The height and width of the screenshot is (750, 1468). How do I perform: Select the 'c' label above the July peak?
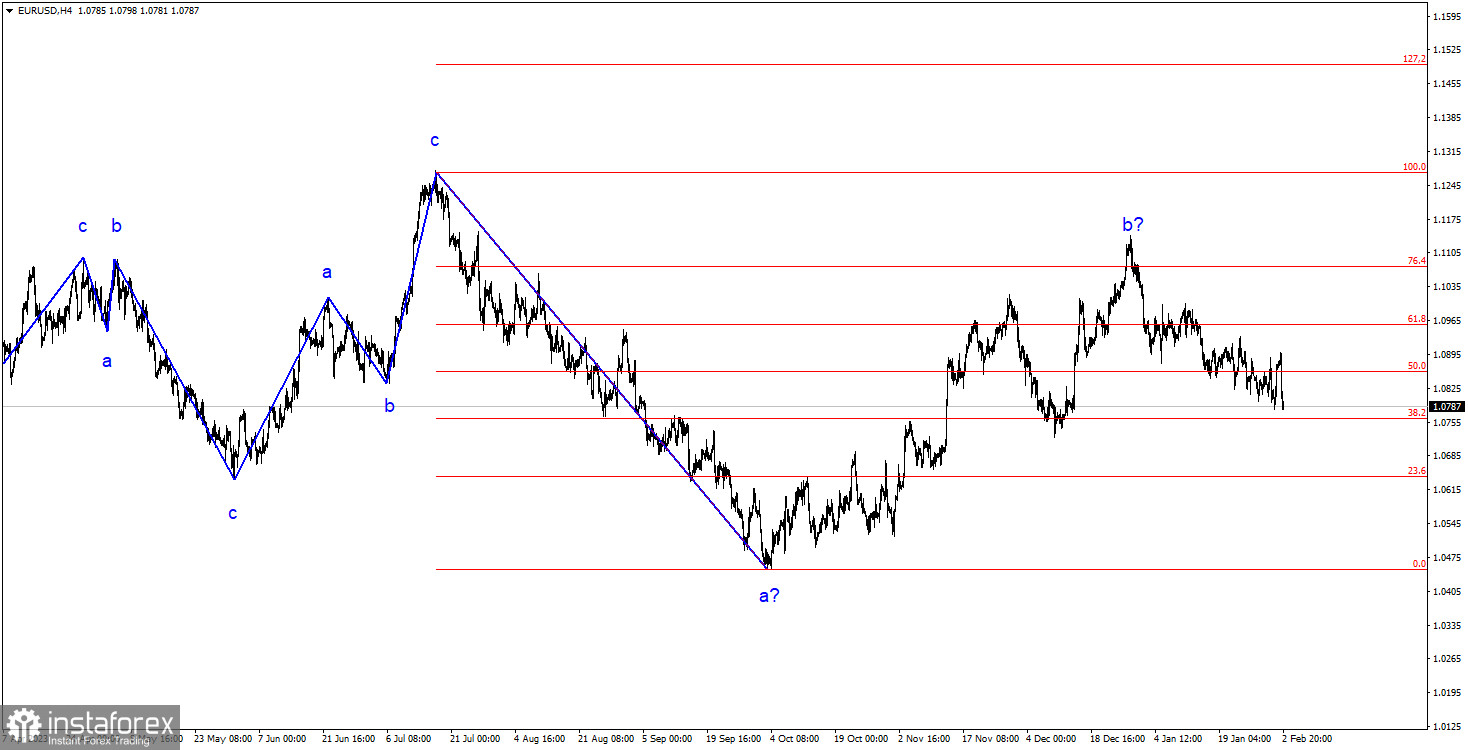pyautogui.click(x=435, y=141)
